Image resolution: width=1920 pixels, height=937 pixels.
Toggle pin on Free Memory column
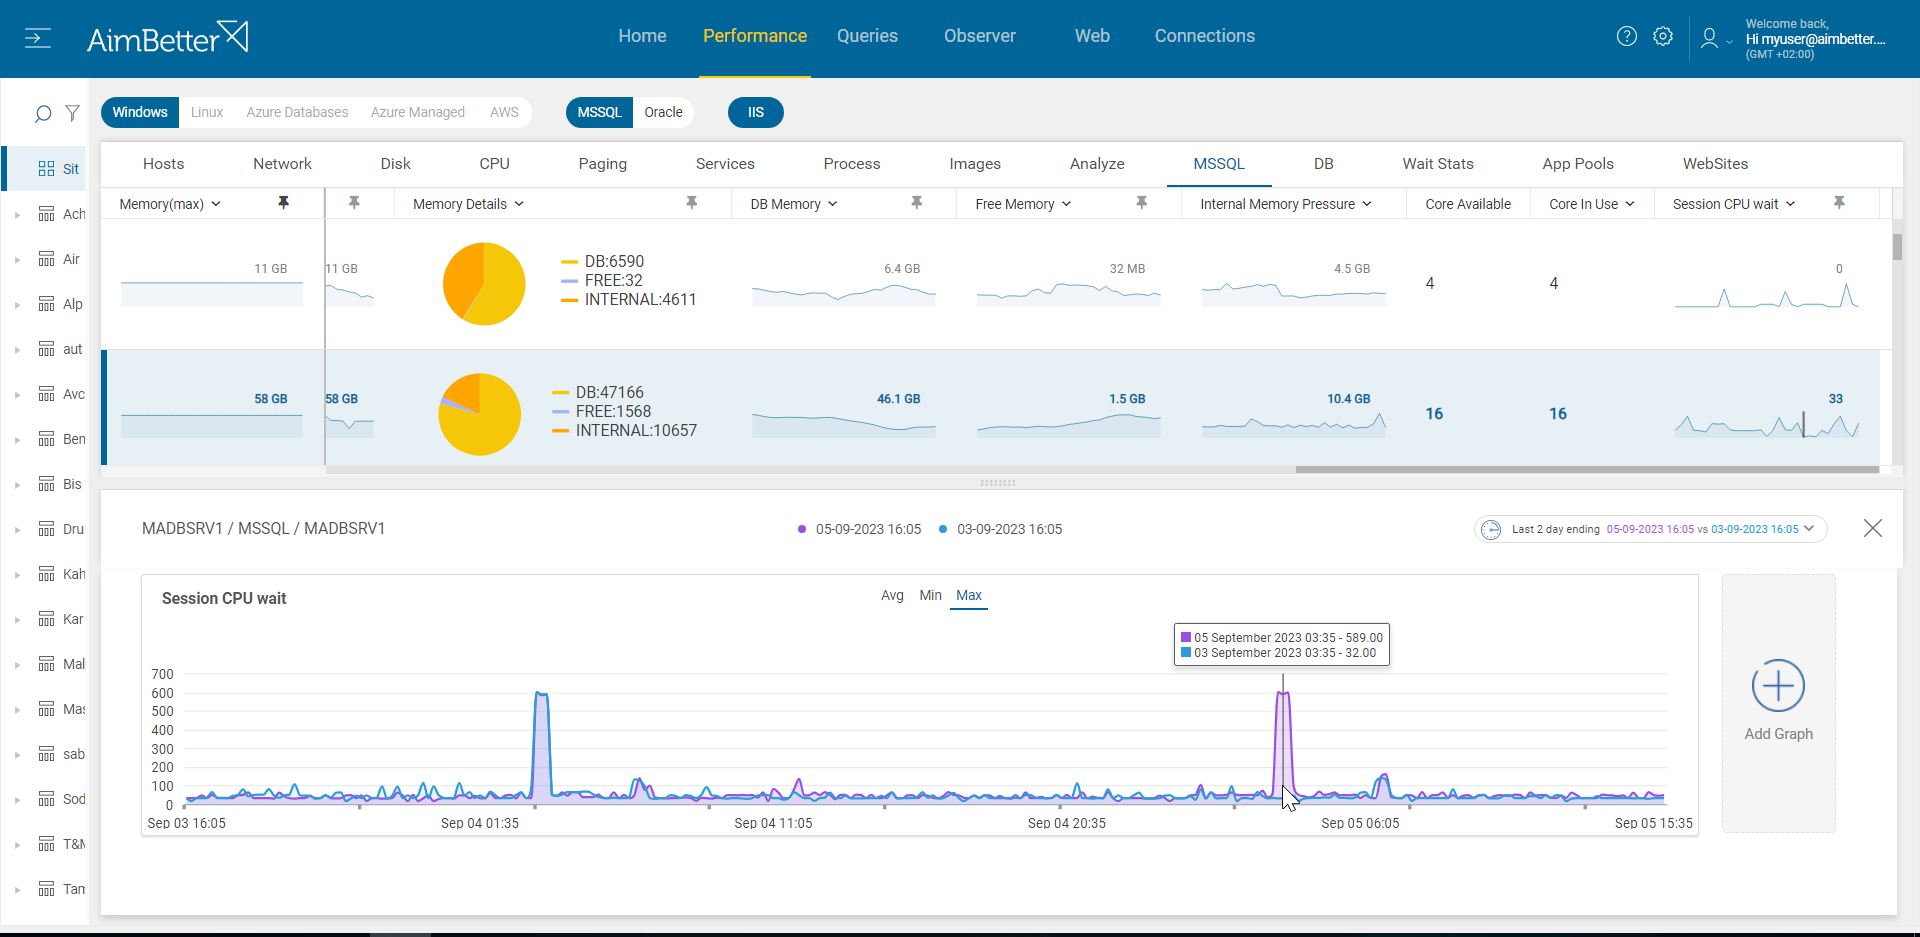tap(1141, 203)
